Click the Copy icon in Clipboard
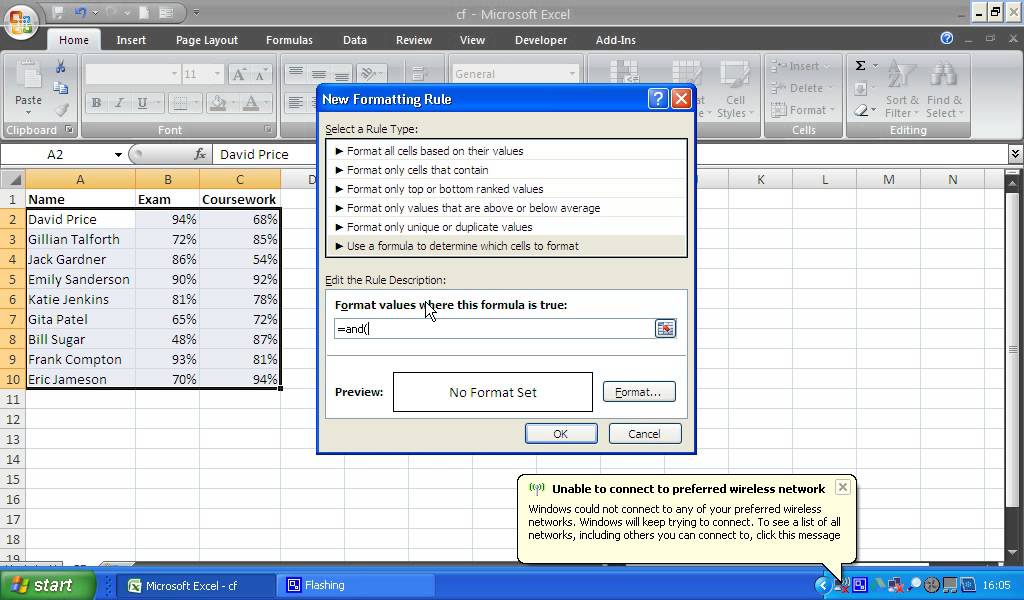 tap(60, 87)
